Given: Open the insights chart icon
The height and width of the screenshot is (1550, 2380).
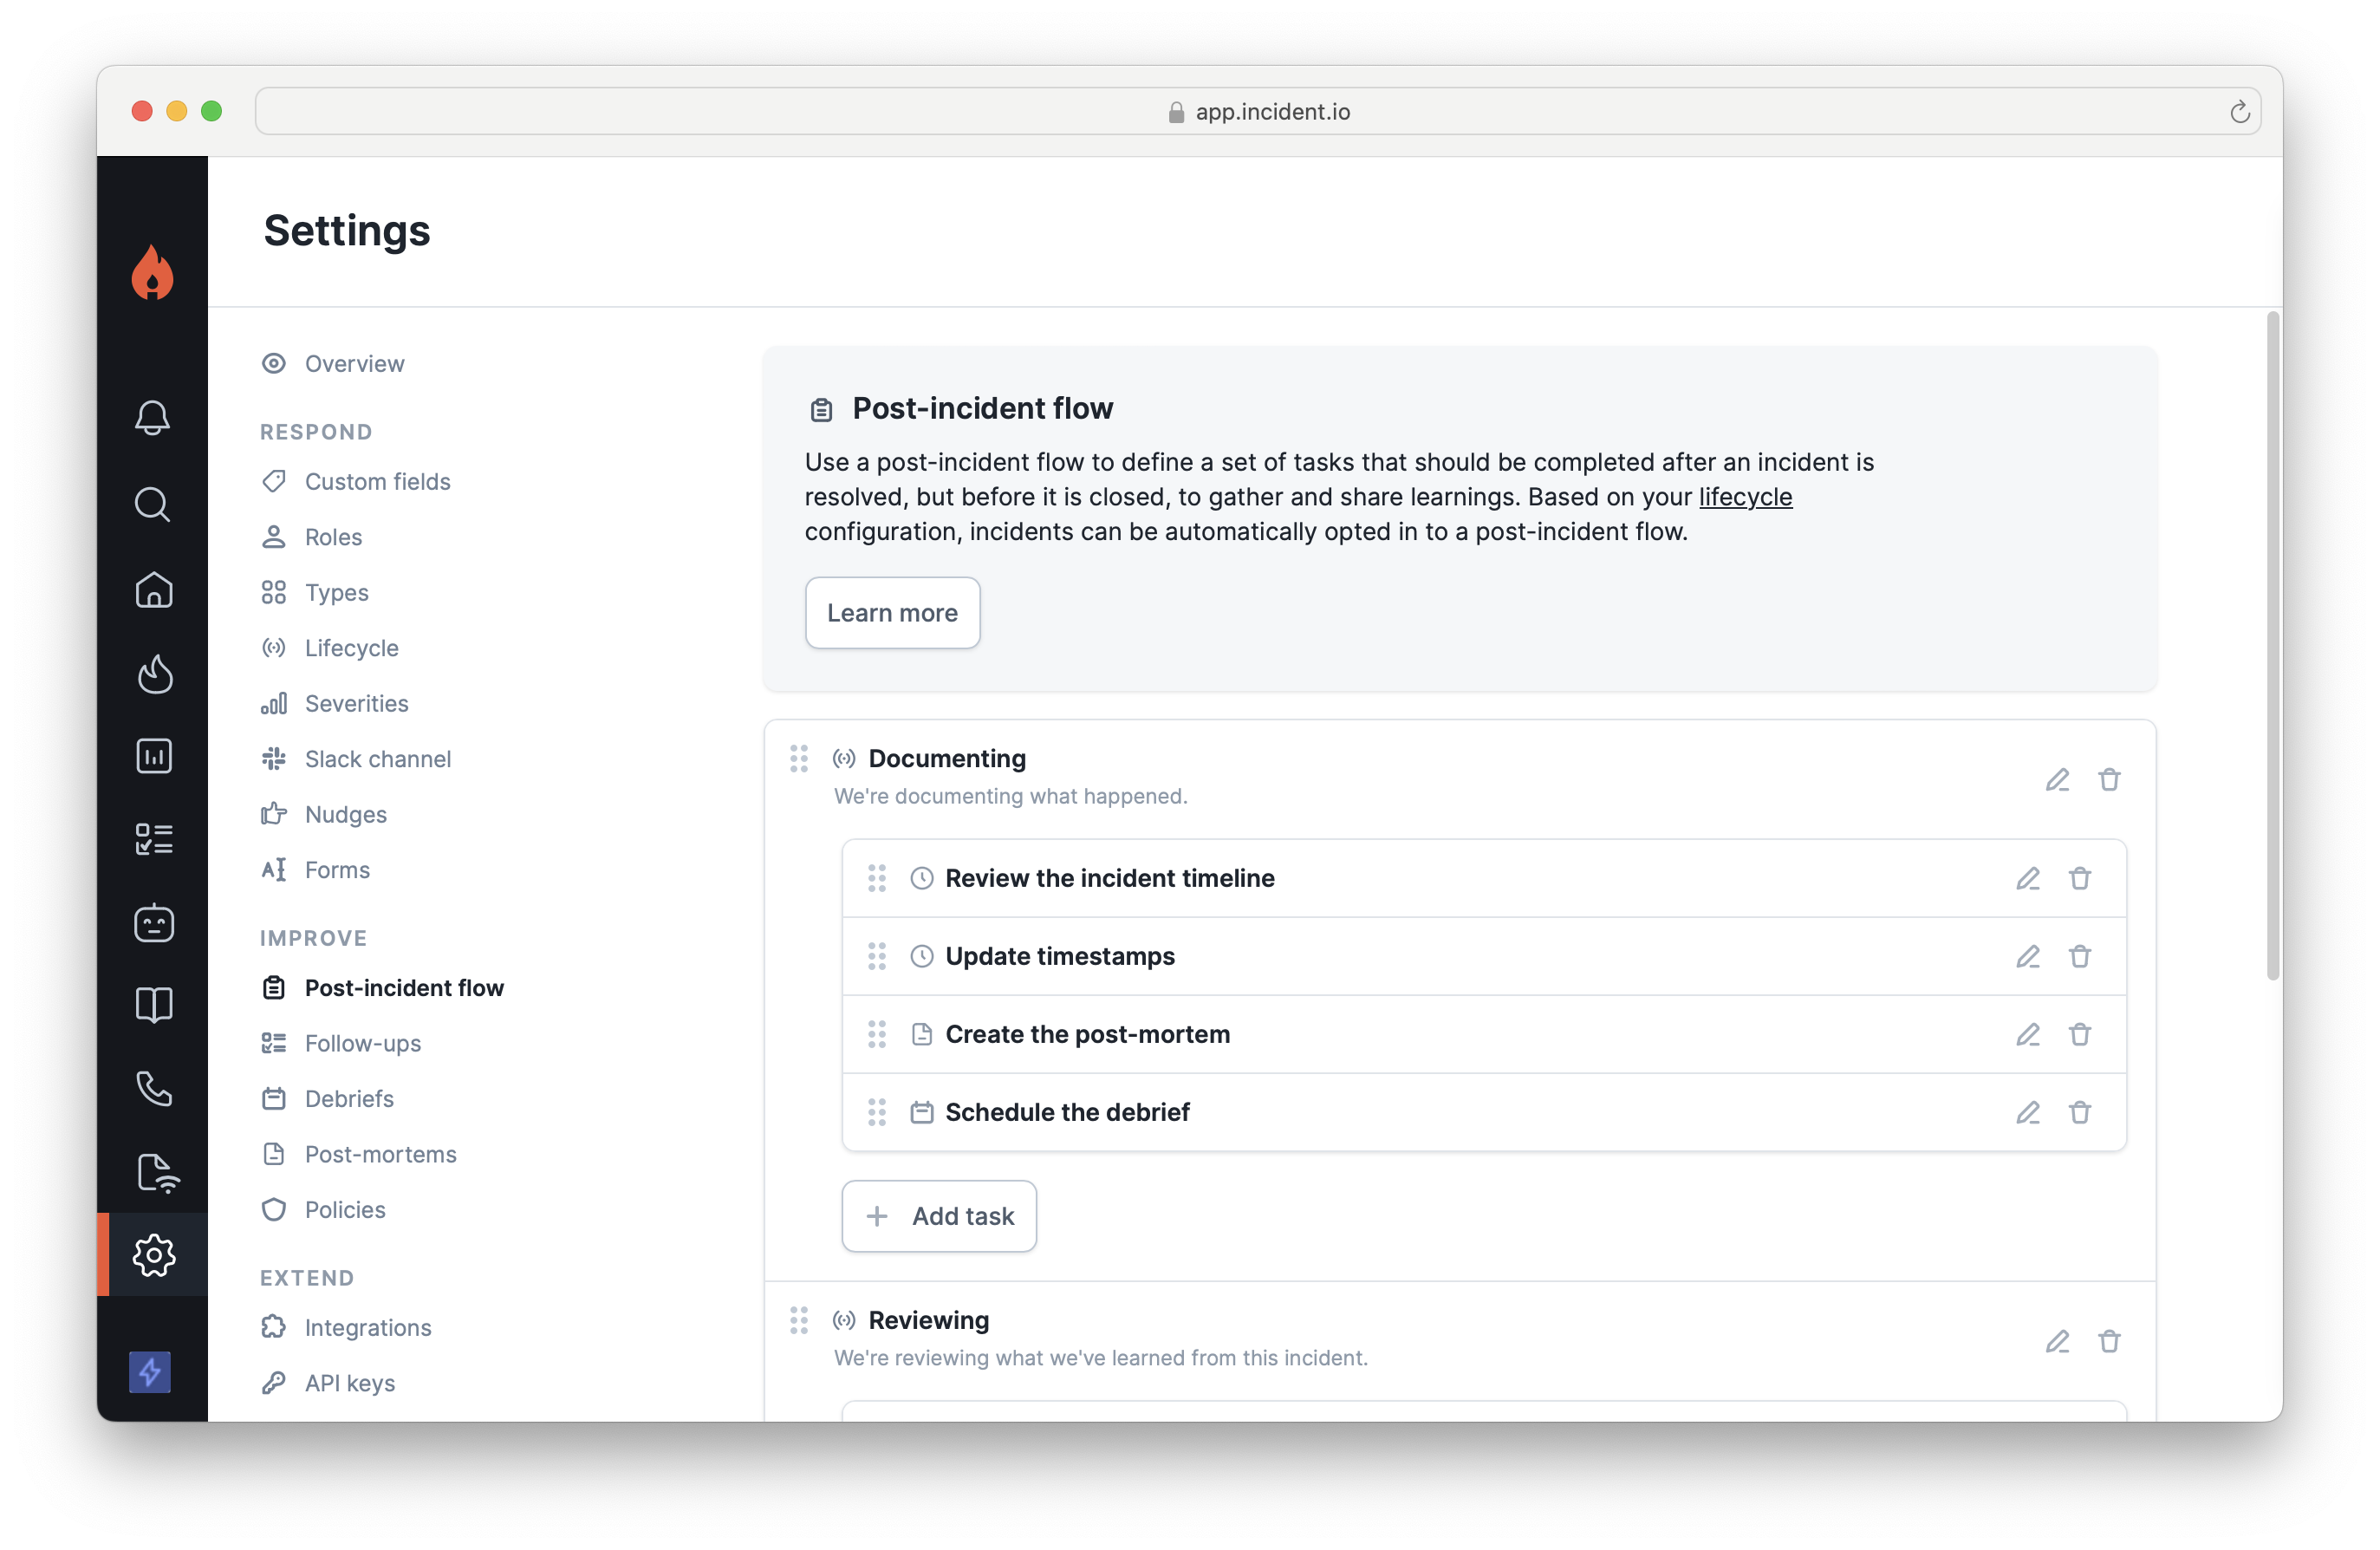Looking at the screenshot, I should (x=153, y=756).
